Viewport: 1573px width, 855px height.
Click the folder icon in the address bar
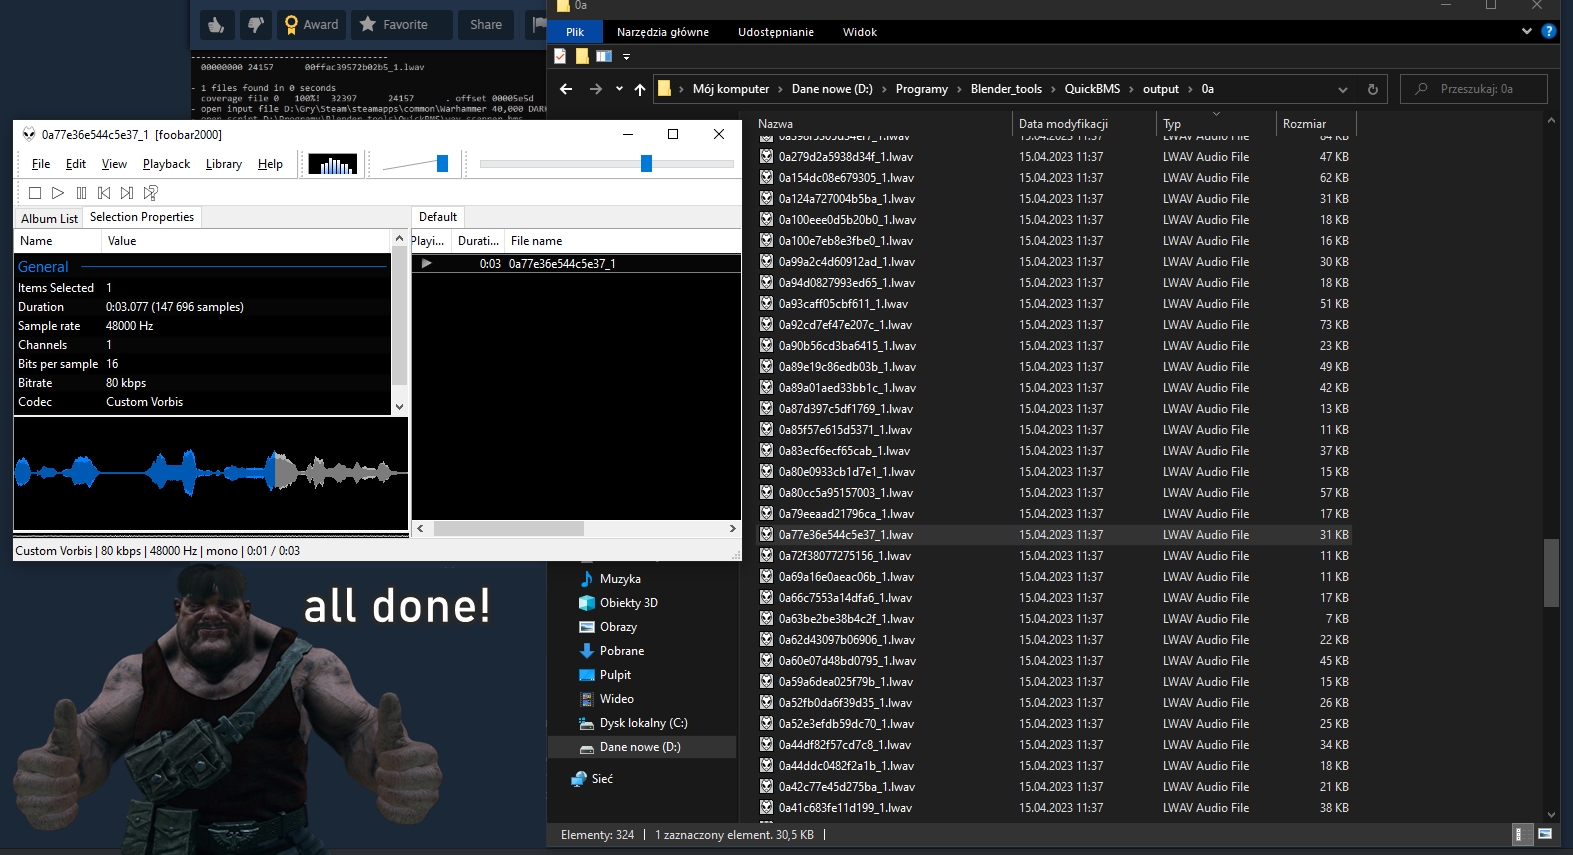pos(664,88)
